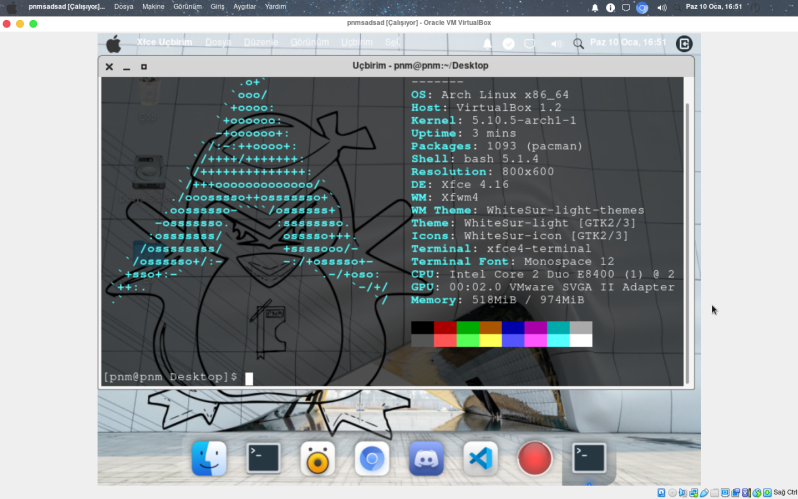The height and width of the screenshot is (499, 798).
Task: Click the Packages: 1093 (pacman) line
Action: click(x=497, y=146)
